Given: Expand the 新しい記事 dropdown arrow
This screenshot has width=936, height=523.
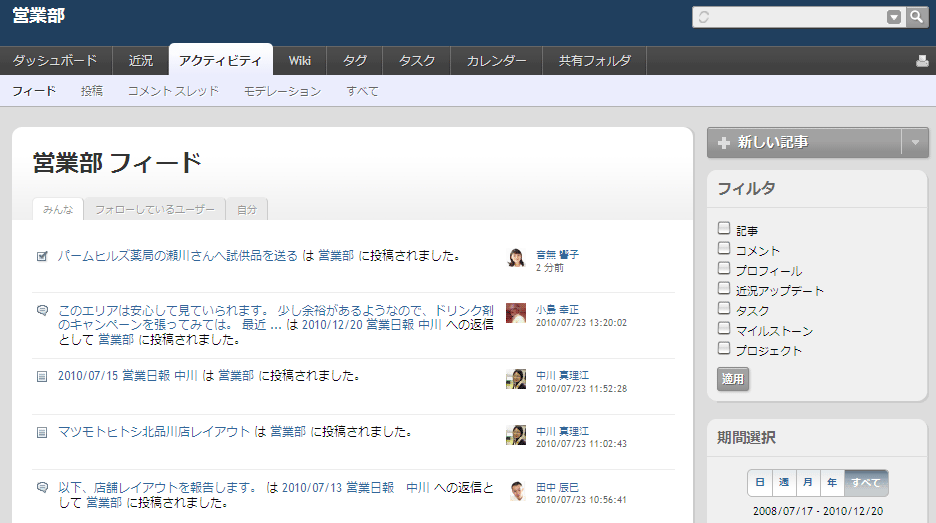Looking at the screenshot, I should (915, 143).
